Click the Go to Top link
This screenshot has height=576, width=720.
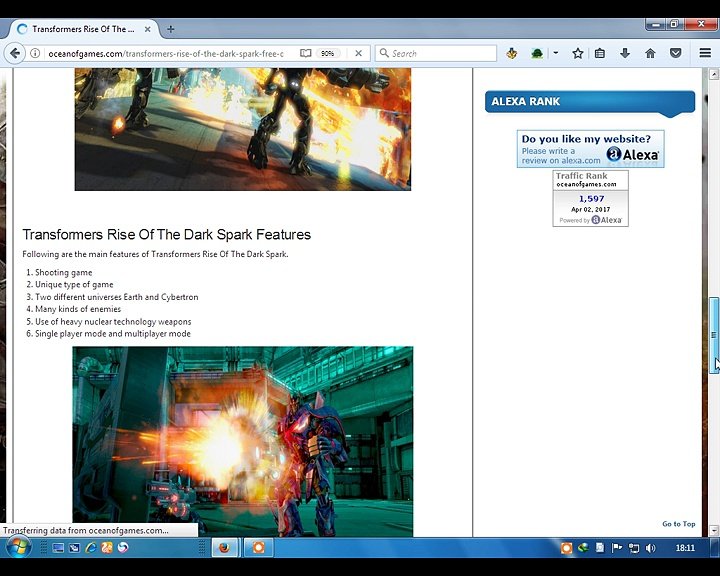tap(678, 524)
